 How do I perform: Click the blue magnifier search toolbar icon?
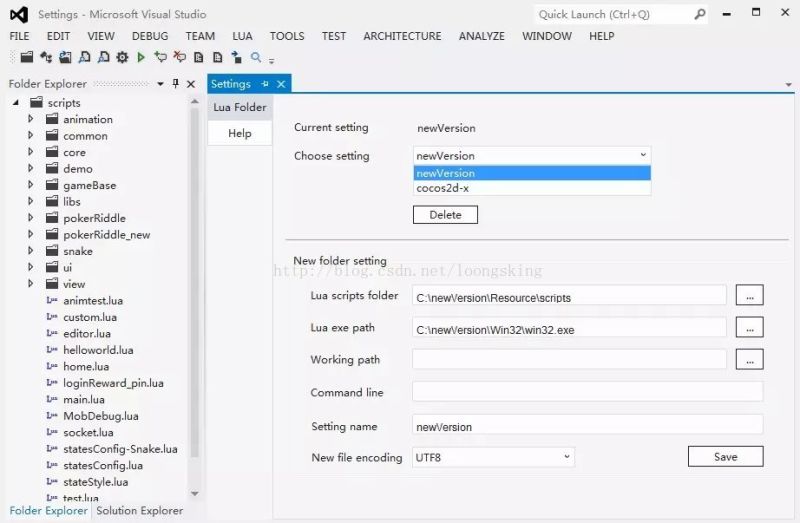pyautogui.click(x=256, y=57)
